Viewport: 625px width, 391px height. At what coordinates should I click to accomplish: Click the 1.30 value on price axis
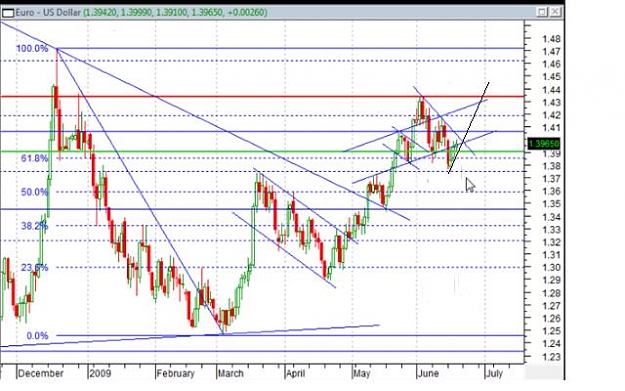click(551, 267)
